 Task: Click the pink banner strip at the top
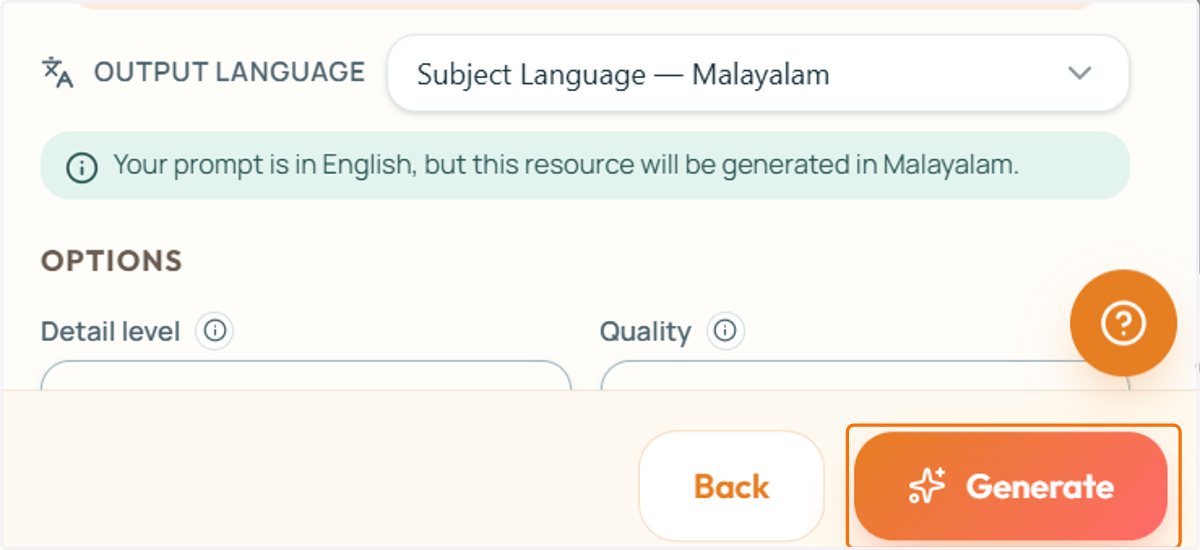585,5
